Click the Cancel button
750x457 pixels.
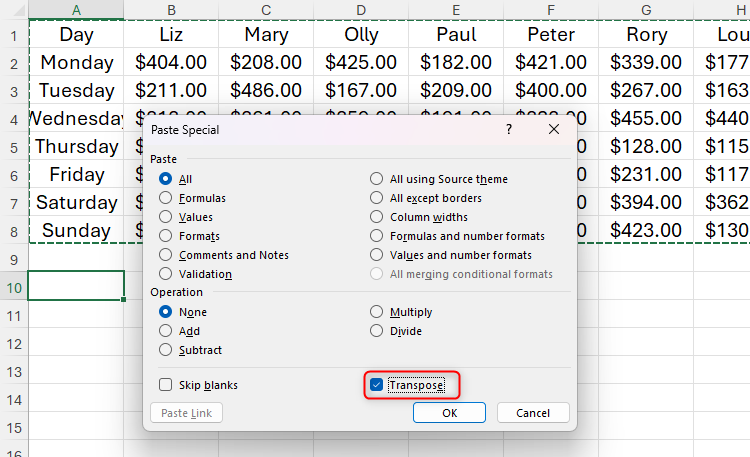click(532, 413)
